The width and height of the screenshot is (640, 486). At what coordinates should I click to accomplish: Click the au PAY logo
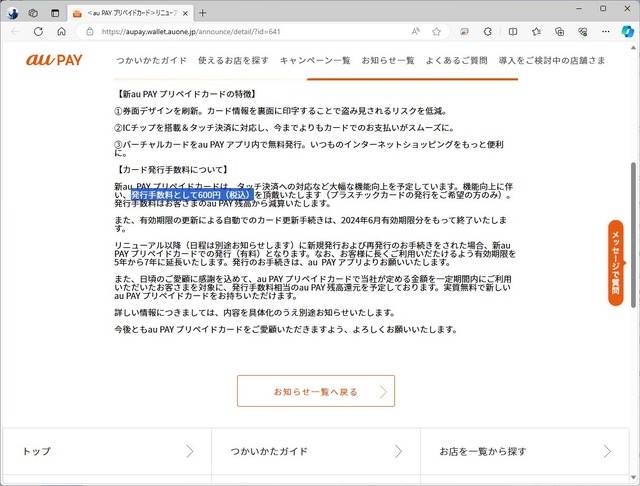pos(54,60)
